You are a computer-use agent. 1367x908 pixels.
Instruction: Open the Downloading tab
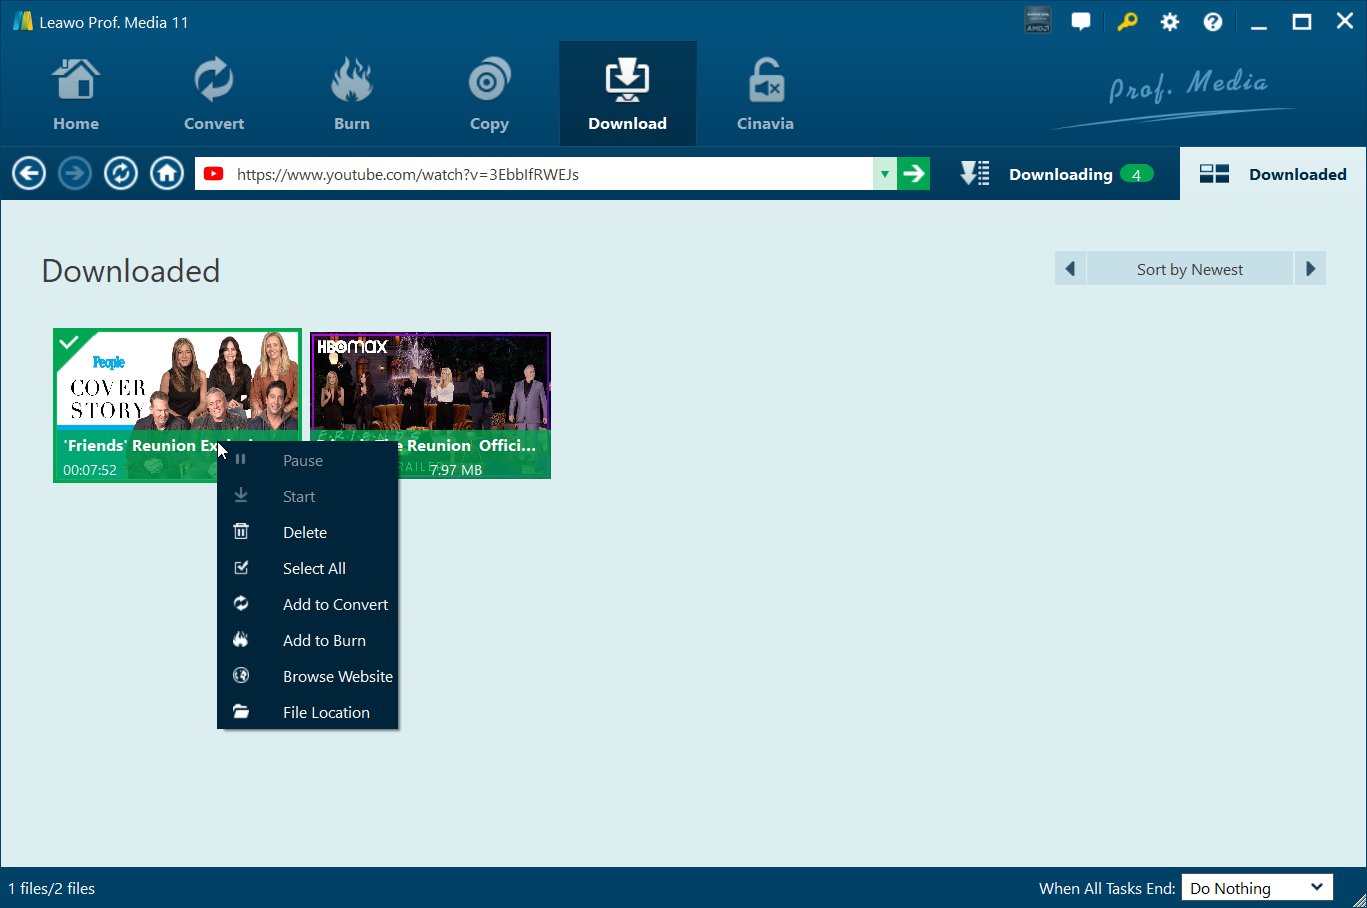(1060, 174)
